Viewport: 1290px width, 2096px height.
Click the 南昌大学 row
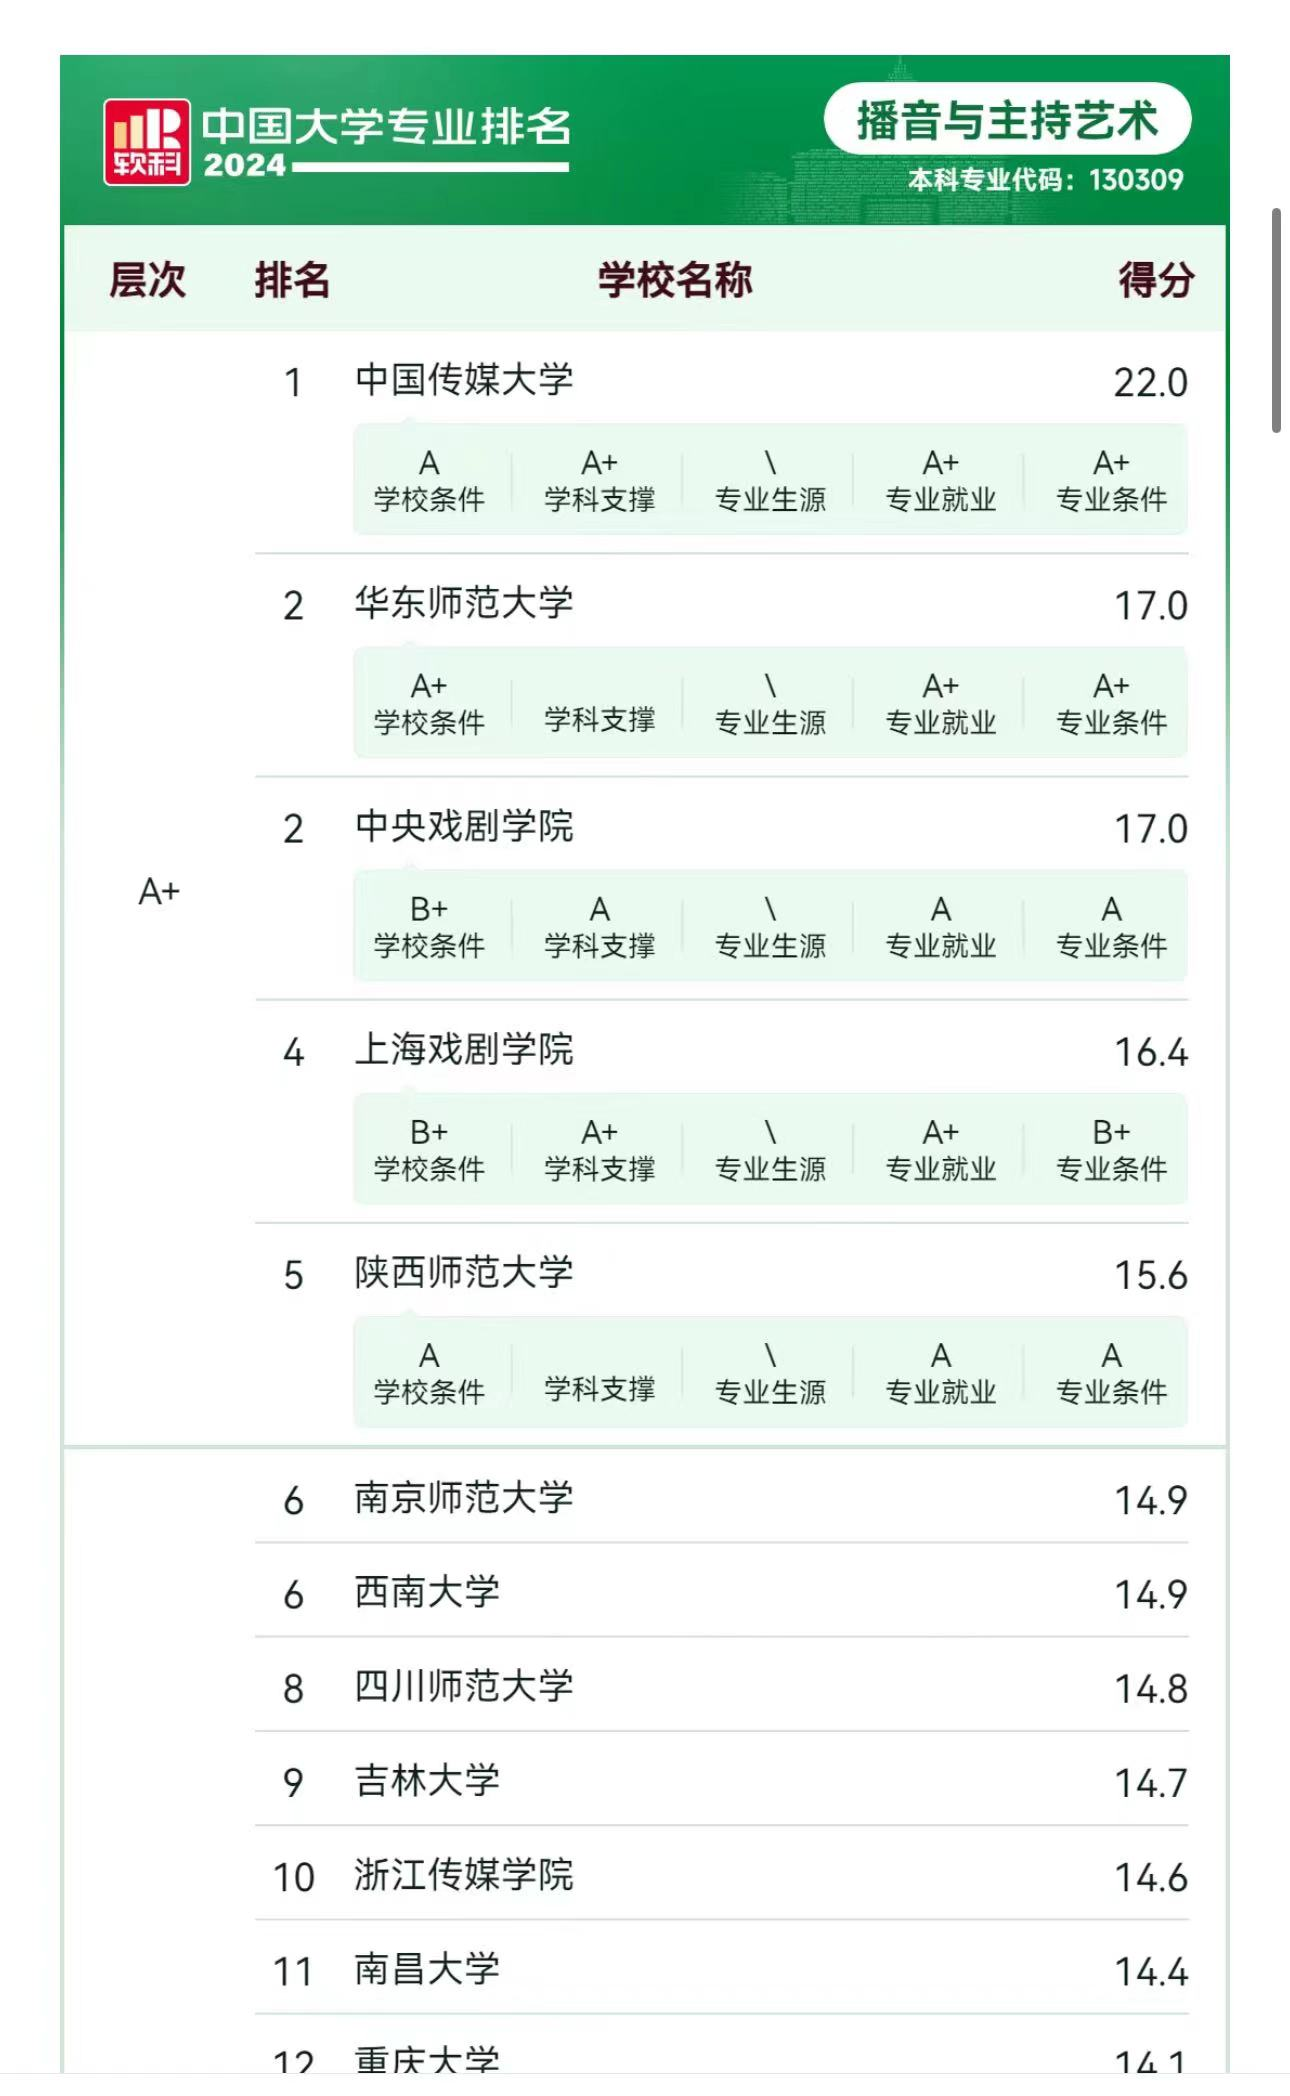pos(427,1969)
